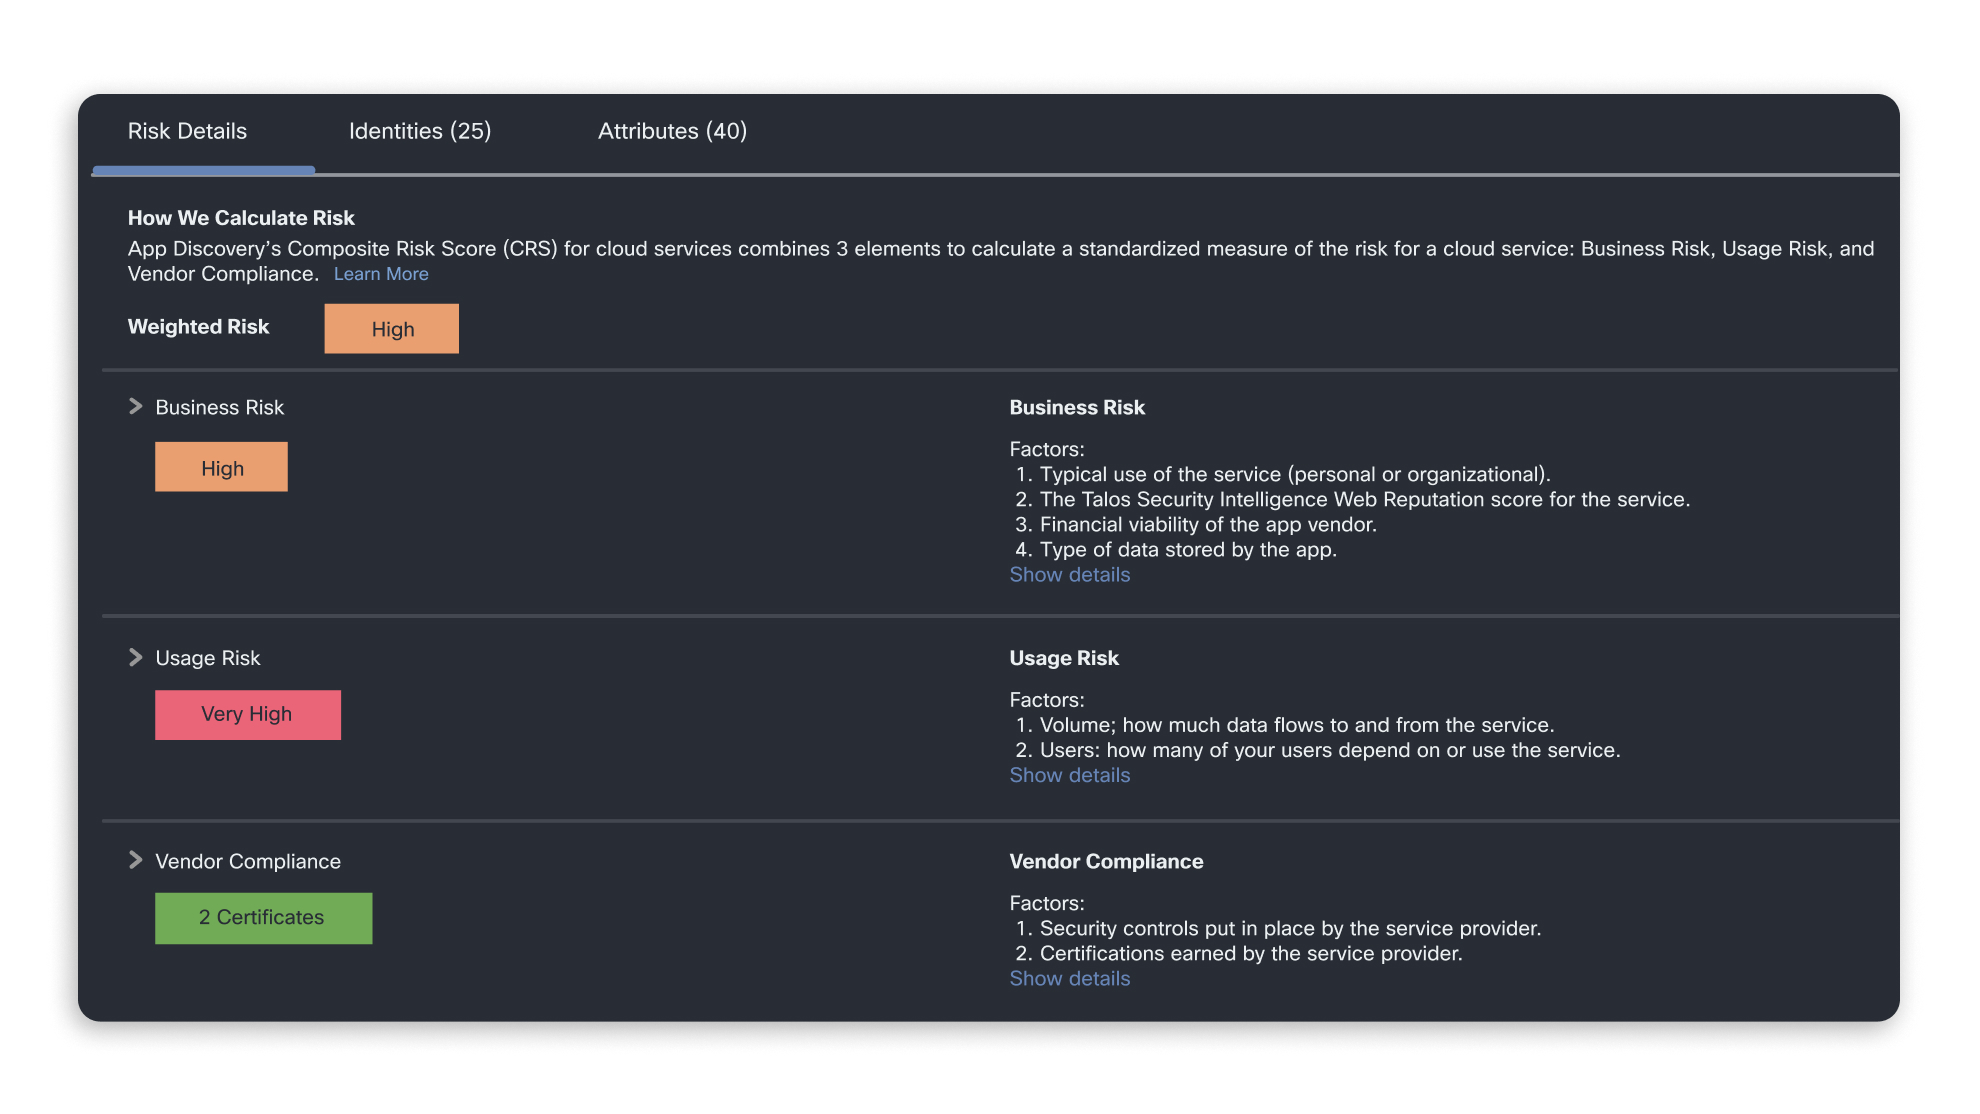1980x1114 pixels.
Task: Expand the Usage Risk chevron
Action: pos(136,657)
